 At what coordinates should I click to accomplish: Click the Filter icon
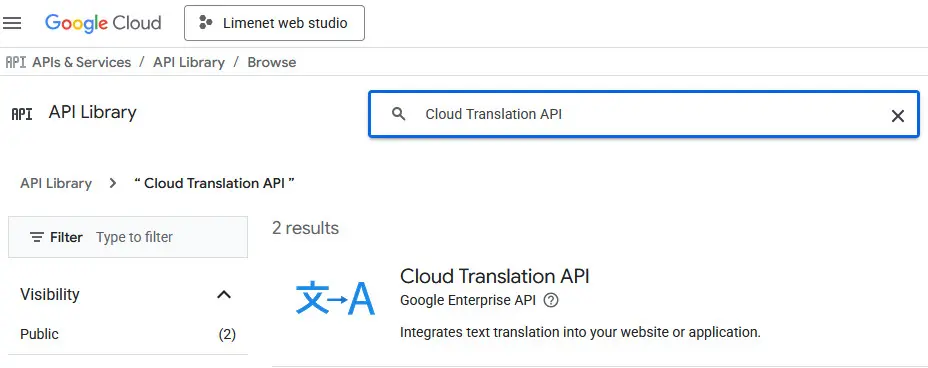[37, 237]
